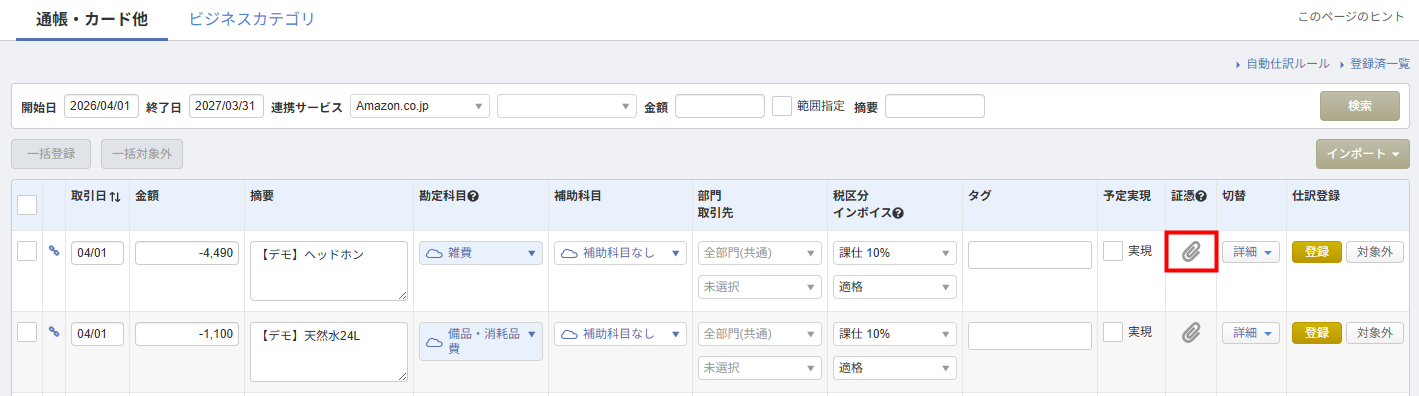Image resolution: width=1419 pixels, height=396 pixels.
Task: Open the help icon next to 勘定科目
Action: coord(473,196)
